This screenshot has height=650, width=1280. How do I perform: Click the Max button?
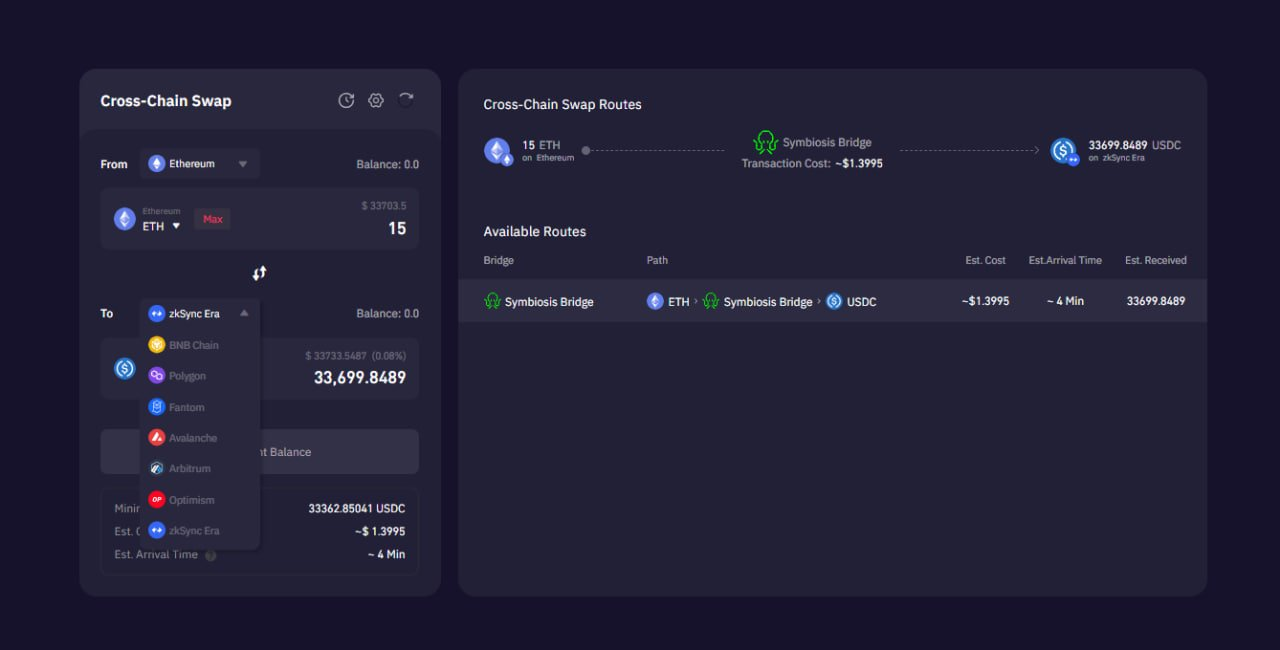(213, 219)
